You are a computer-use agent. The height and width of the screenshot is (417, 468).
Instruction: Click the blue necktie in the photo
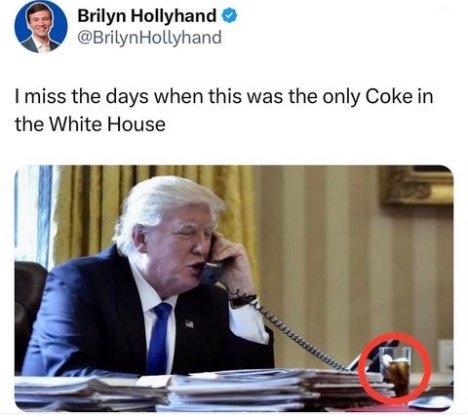coord(159,338)
